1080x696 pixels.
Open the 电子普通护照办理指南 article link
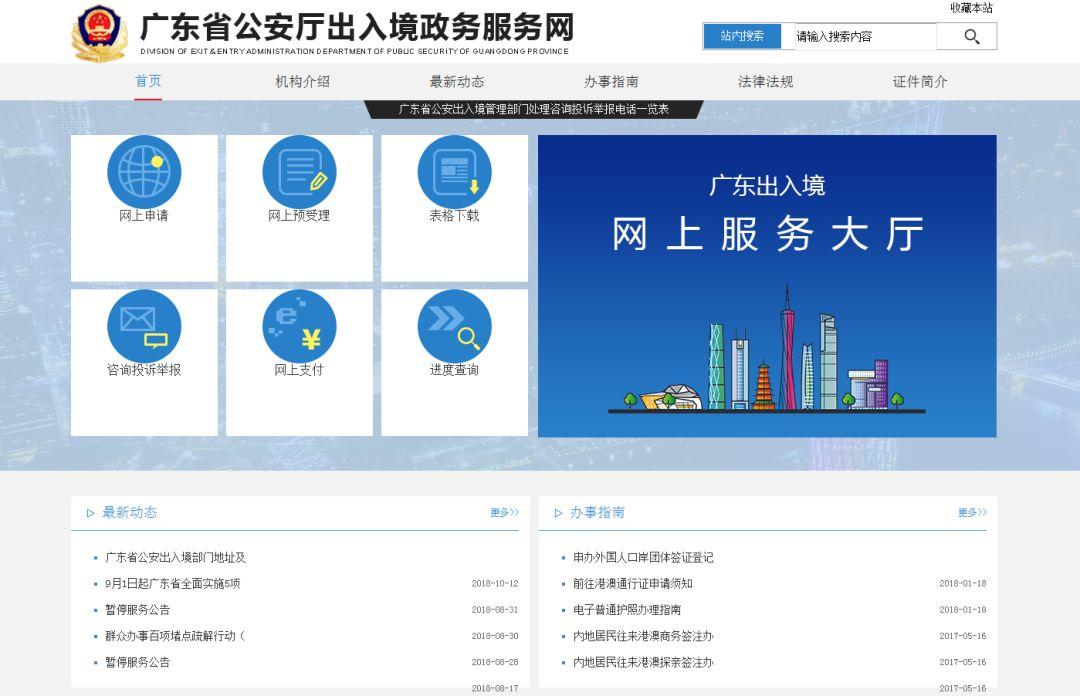coord(627,610)
